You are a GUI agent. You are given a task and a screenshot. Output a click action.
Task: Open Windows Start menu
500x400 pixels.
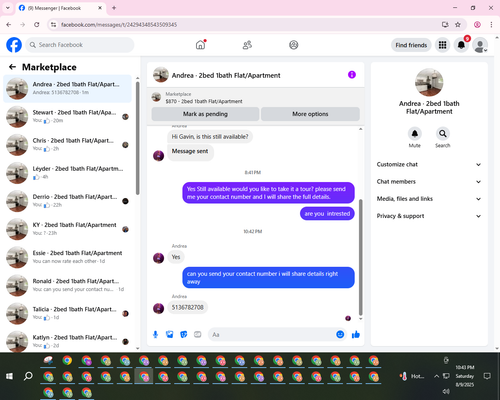point(9,376)
